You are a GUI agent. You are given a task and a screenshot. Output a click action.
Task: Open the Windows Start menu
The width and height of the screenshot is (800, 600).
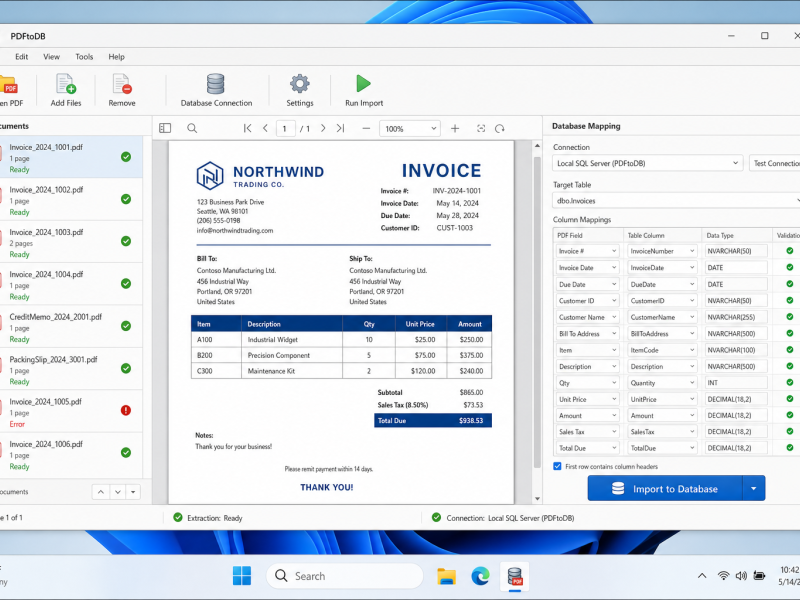click(242, 576)
